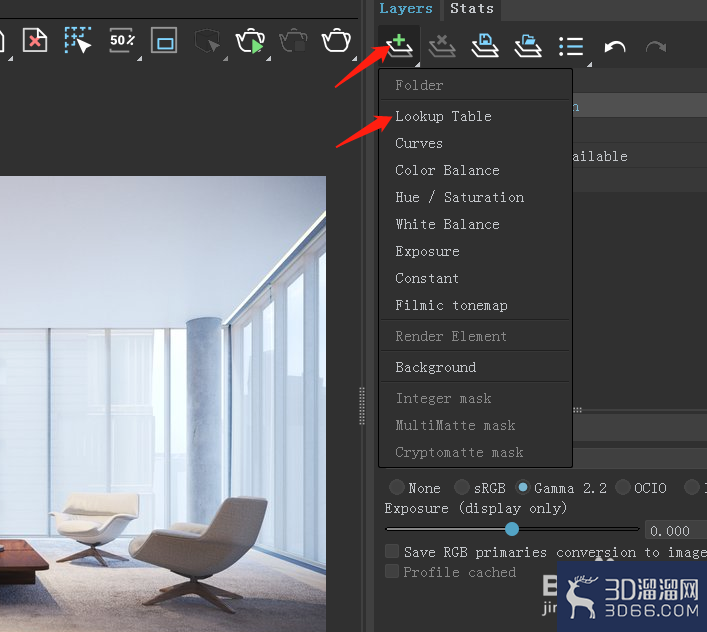707x632 pixels.
Task: Click the render teapot icon
Action: point(336,41)
